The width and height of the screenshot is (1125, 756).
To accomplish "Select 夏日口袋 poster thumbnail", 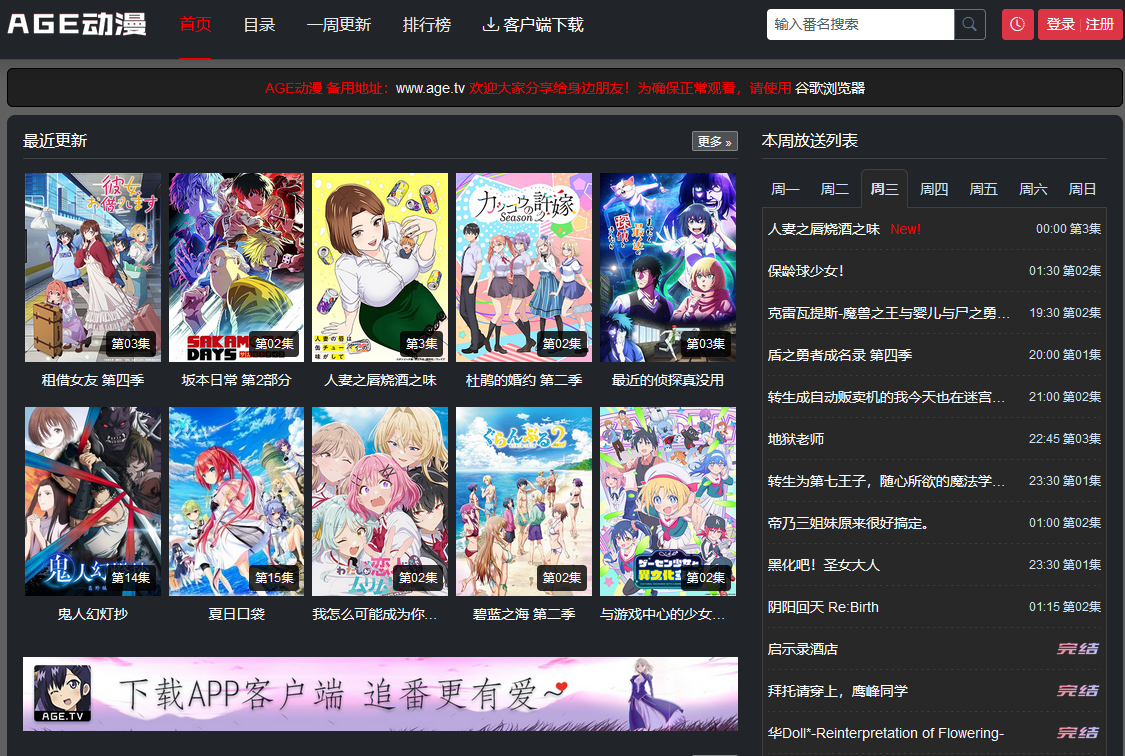I will (236, 501).
